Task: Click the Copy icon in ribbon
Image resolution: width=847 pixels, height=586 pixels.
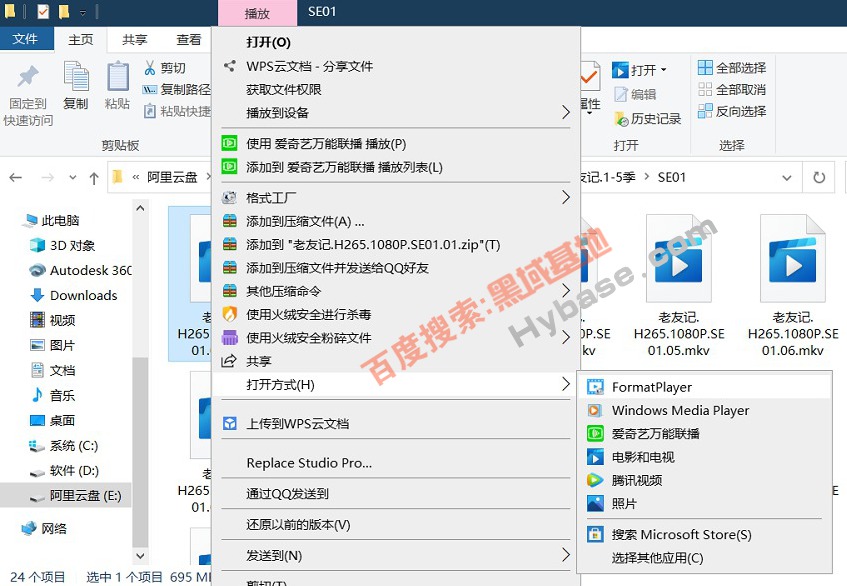Action: point(76,77)
